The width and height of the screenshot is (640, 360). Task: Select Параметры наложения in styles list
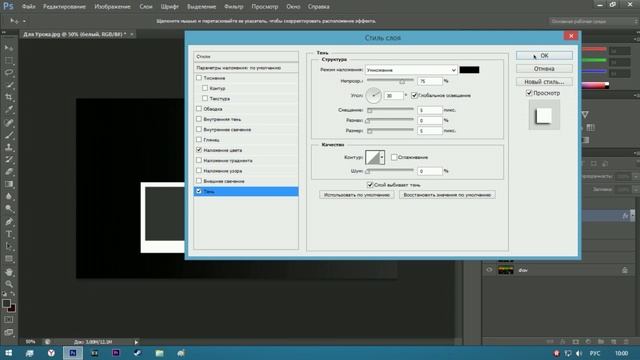(x=246, y=68)
